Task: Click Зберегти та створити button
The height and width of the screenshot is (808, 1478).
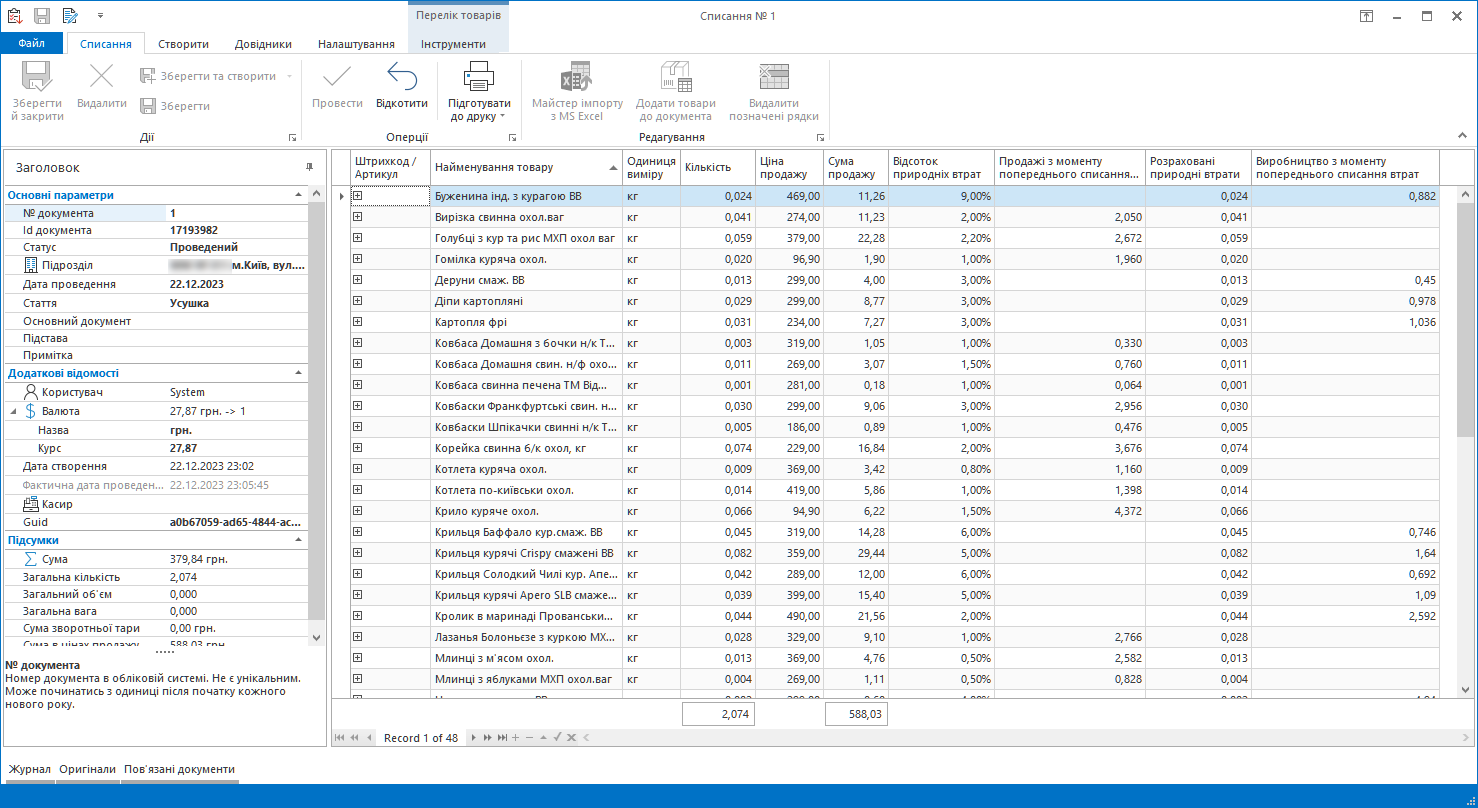Action: pos(208,76)
